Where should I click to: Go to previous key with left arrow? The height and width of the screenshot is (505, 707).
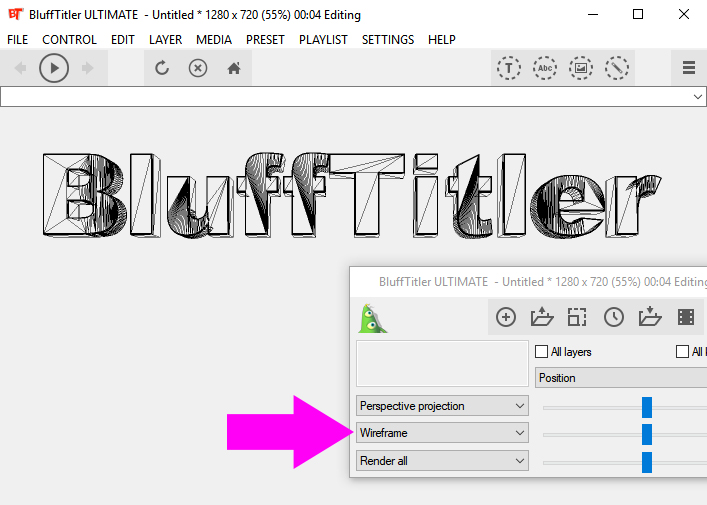coord(20,68)
